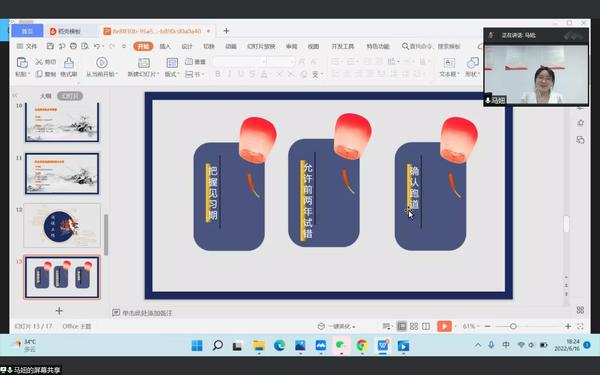Click the fit-to-window icon beside the zoom slider
Image resolution: width=600 pixels, height=375 pixels.
pos(580,326)
